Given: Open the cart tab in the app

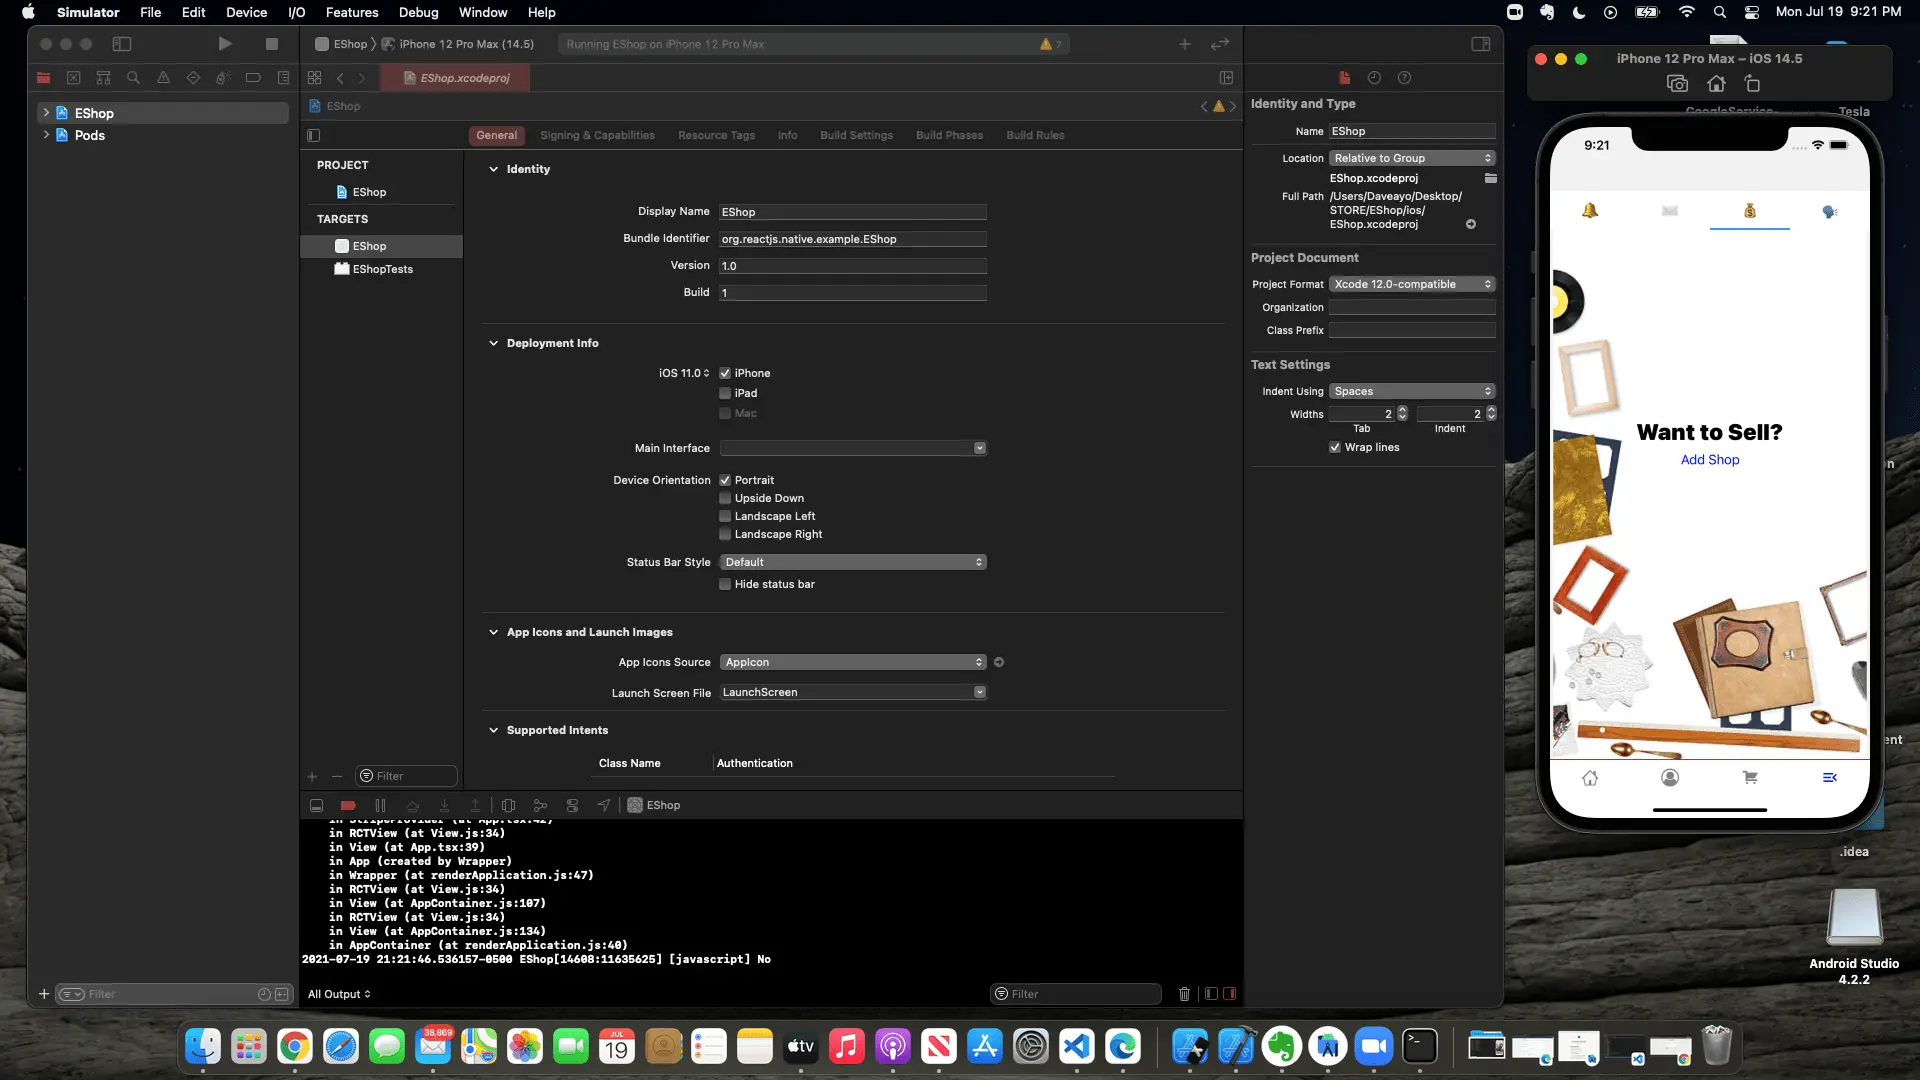Looking at the screenshot, I should coord(1749,777).
